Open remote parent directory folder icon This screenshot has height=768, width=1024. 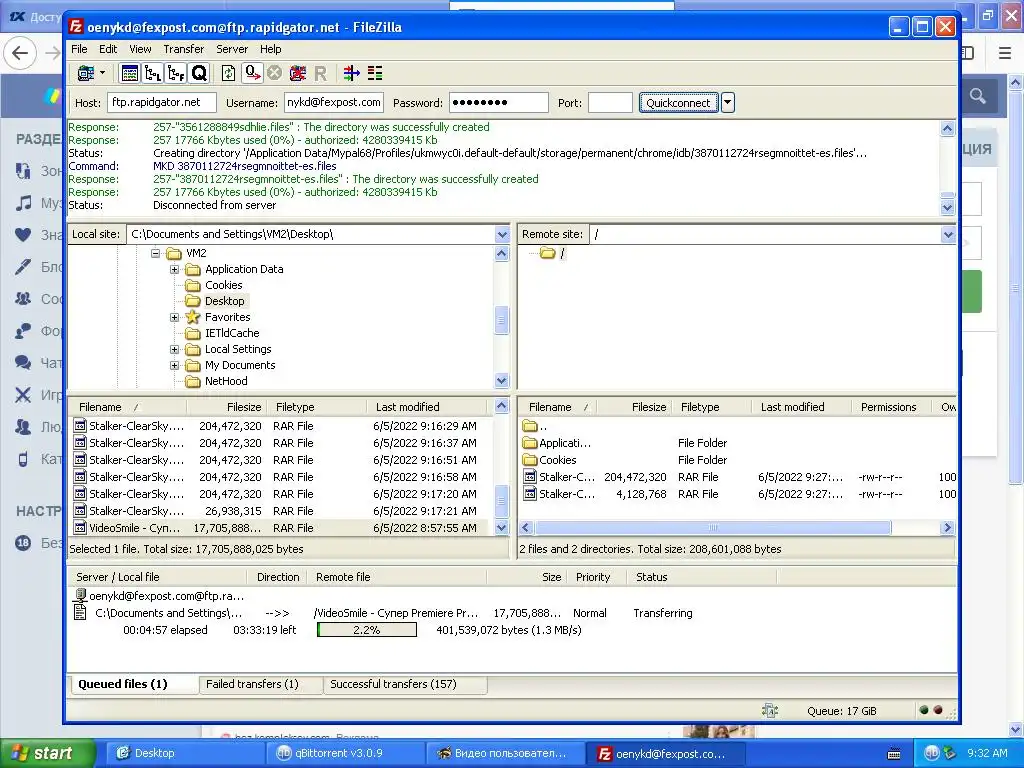(x=530, y=426)
